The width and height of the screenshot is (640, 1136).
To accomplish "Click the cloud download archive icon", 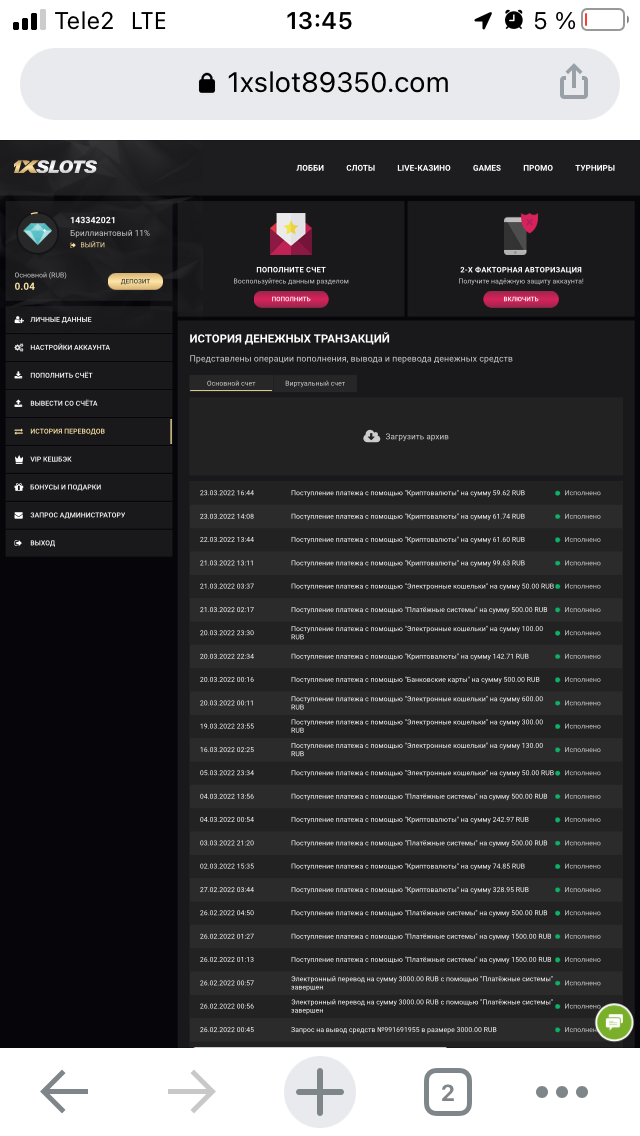I will coord(372,436).
